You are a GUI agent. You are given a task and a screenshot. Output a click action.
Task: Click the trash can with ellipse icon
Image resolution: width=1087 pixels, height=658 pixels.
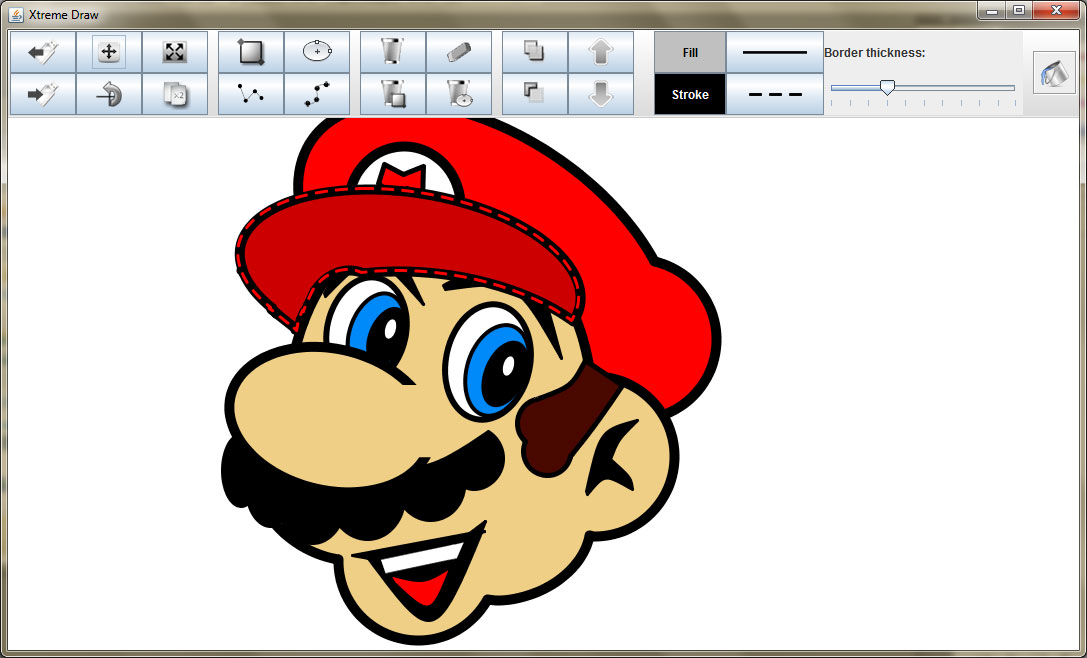point(459,94)
